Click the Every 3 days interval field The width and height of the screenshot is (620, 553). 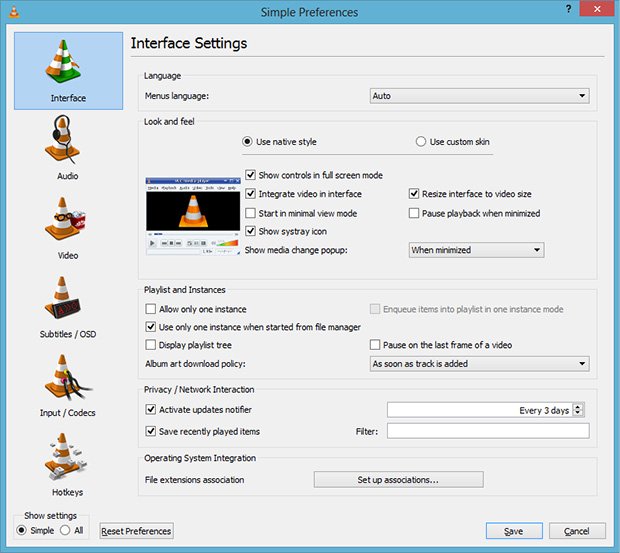point(480,410)
